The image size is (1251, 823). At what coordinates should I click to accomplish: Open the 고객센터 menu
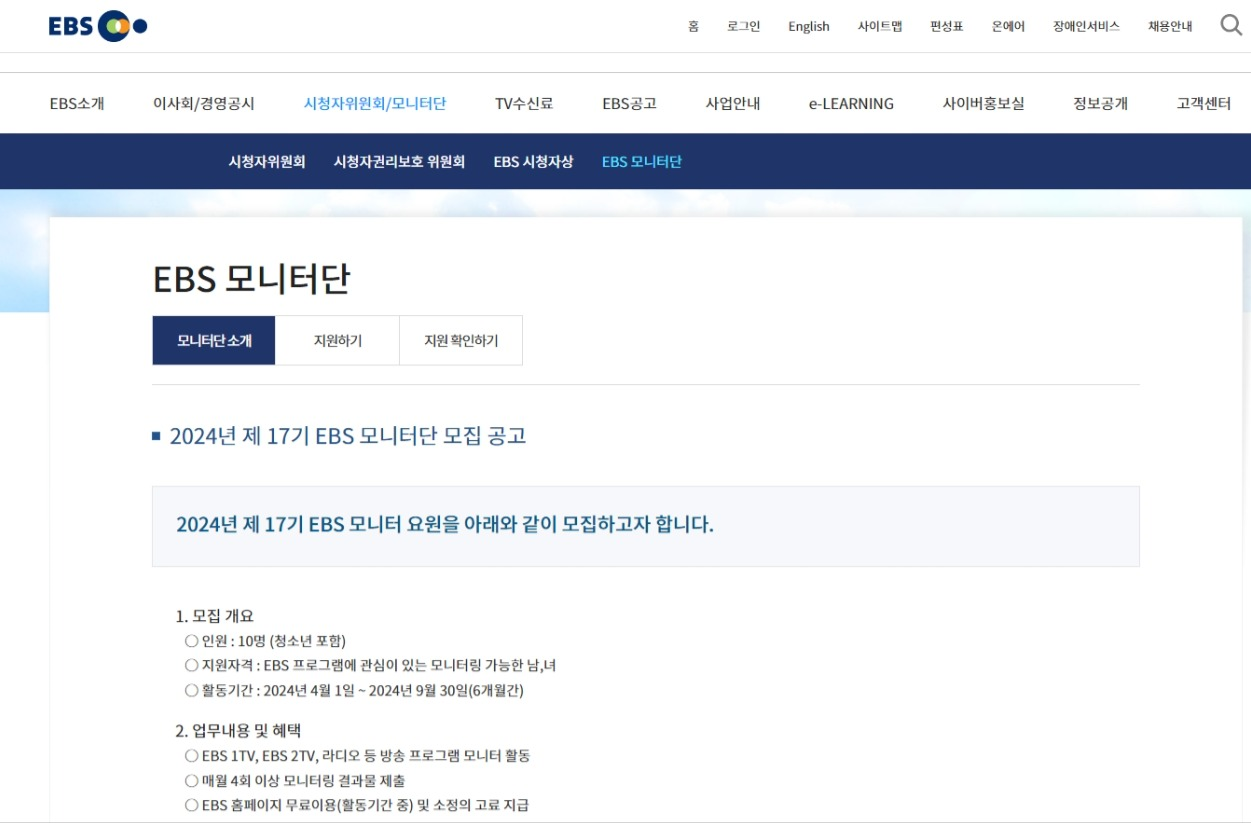pos(1204,103)
